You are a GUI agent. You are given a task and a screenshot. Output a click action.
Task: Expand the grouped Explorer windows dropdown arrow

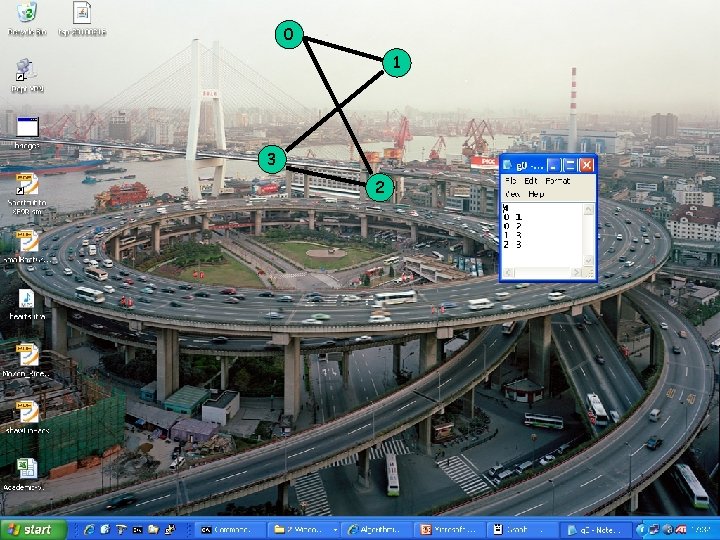(335, 530)
